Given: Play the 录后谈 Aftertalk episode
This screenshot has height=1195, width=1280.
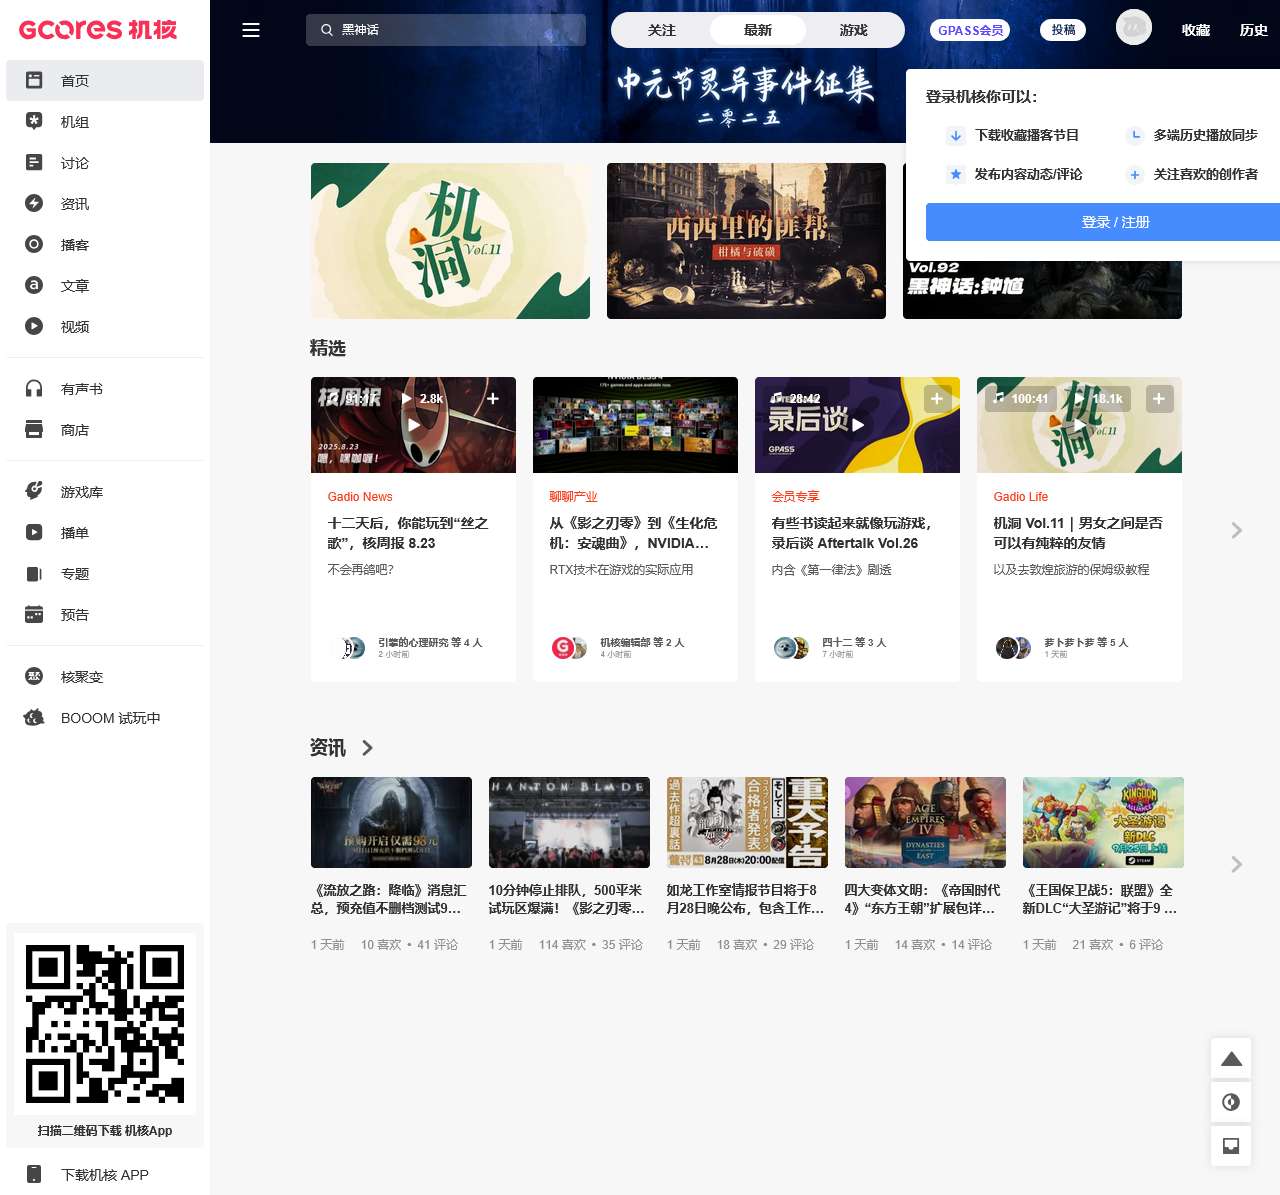Looking at the screenshot, I should click(857, 425).
